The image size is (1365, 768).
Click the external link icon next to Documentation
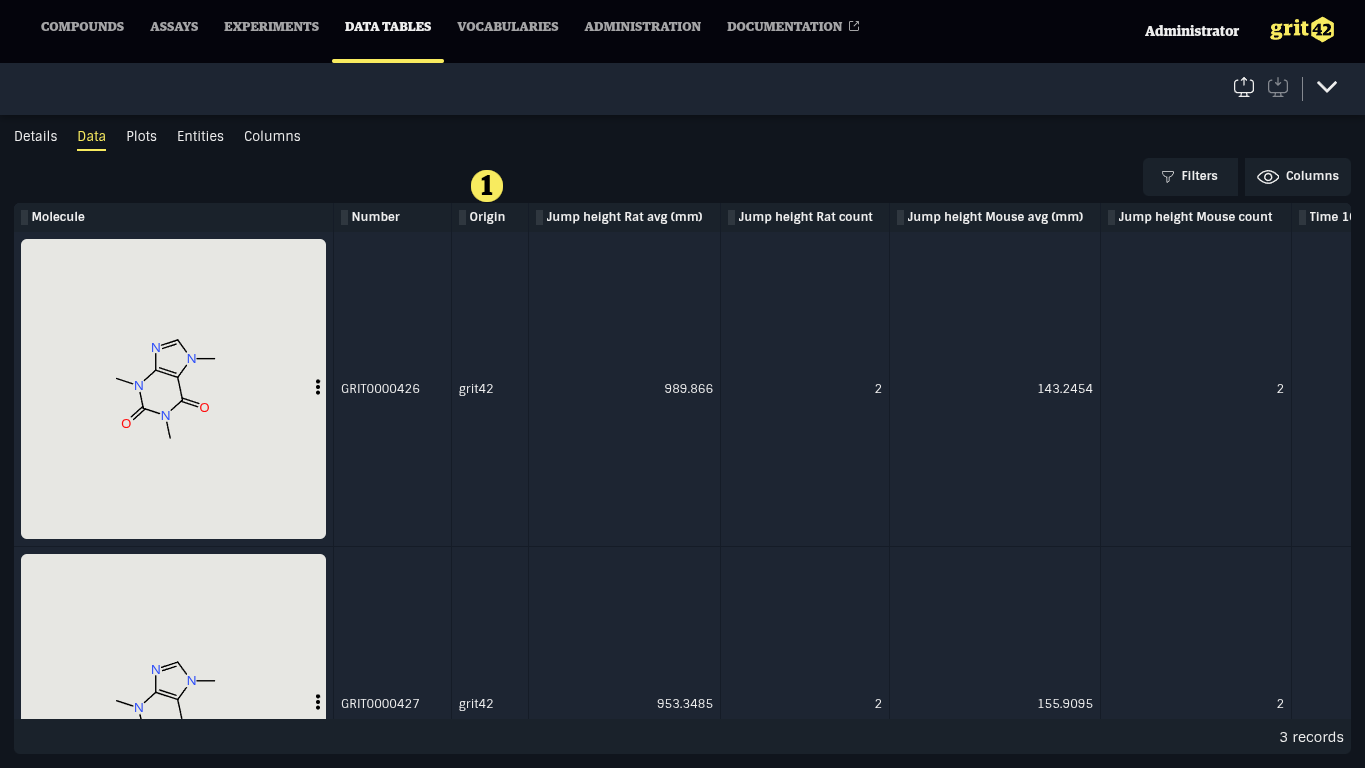pyautogui.click(x=854, y=25)
